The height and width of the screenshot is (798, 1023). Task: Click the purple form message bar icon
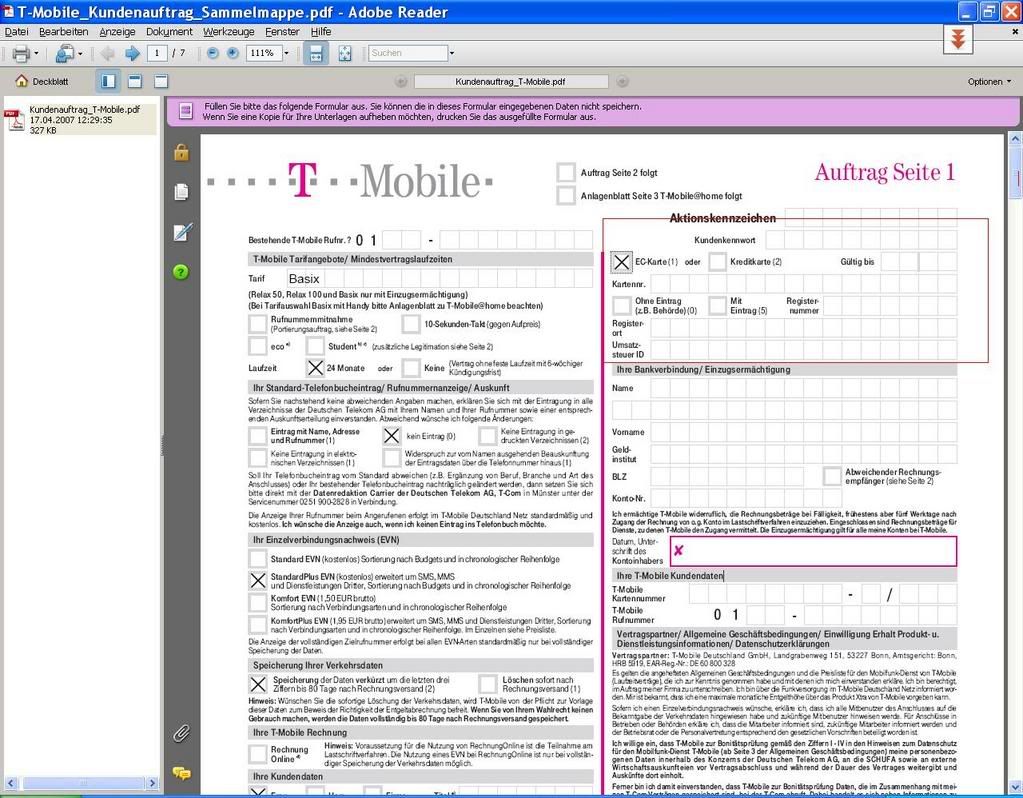coord(185,111)
